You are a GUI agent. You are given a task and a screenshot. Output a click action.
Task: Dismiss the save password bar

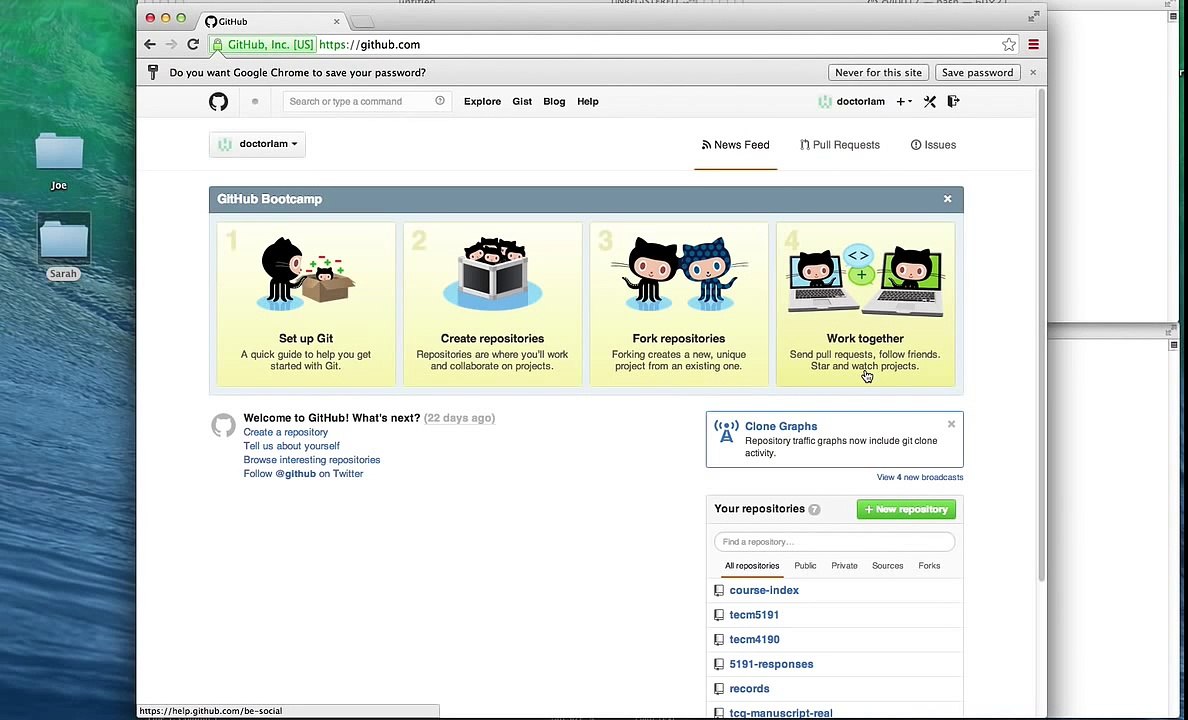tap(1033, 73)
